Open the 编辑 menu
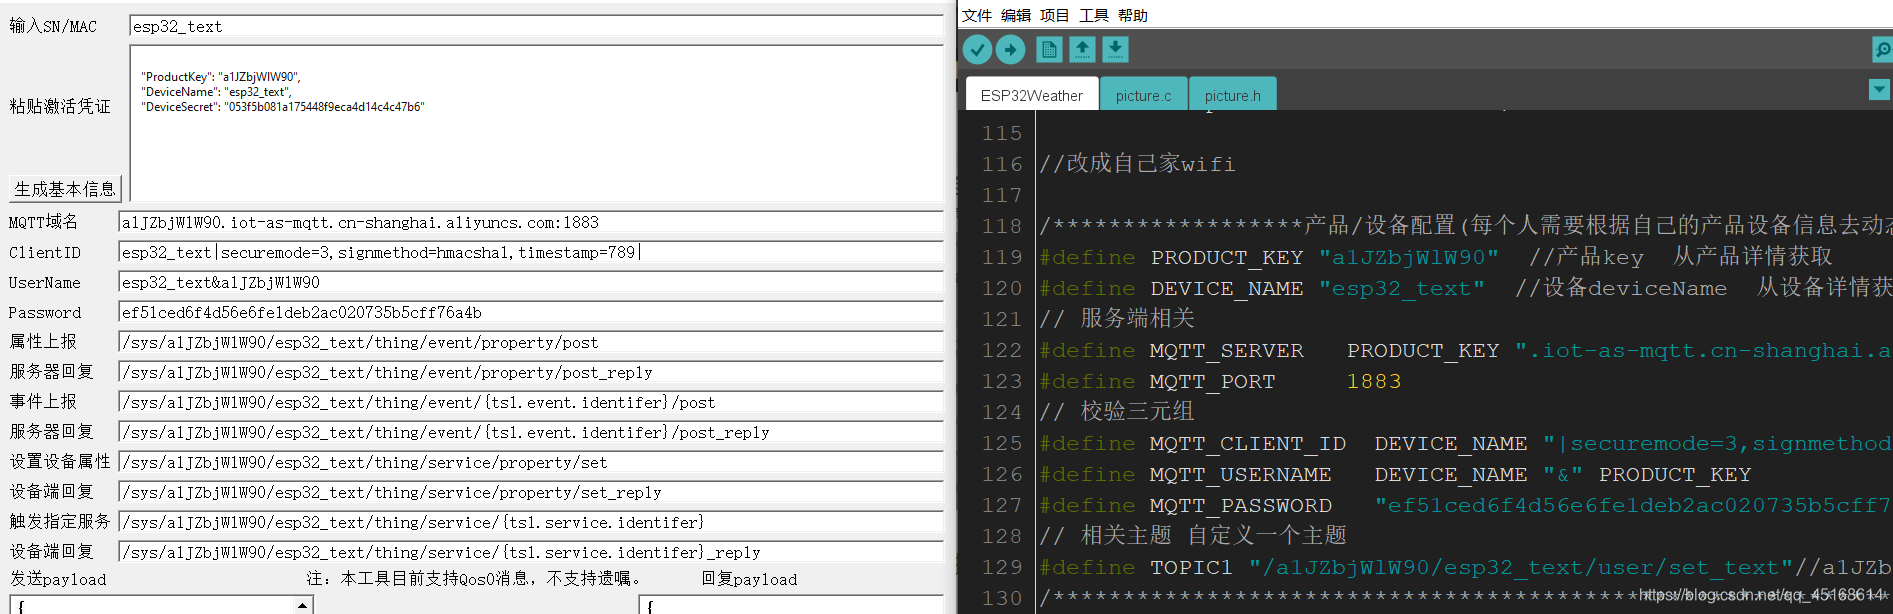 (x=1016, y=15)
